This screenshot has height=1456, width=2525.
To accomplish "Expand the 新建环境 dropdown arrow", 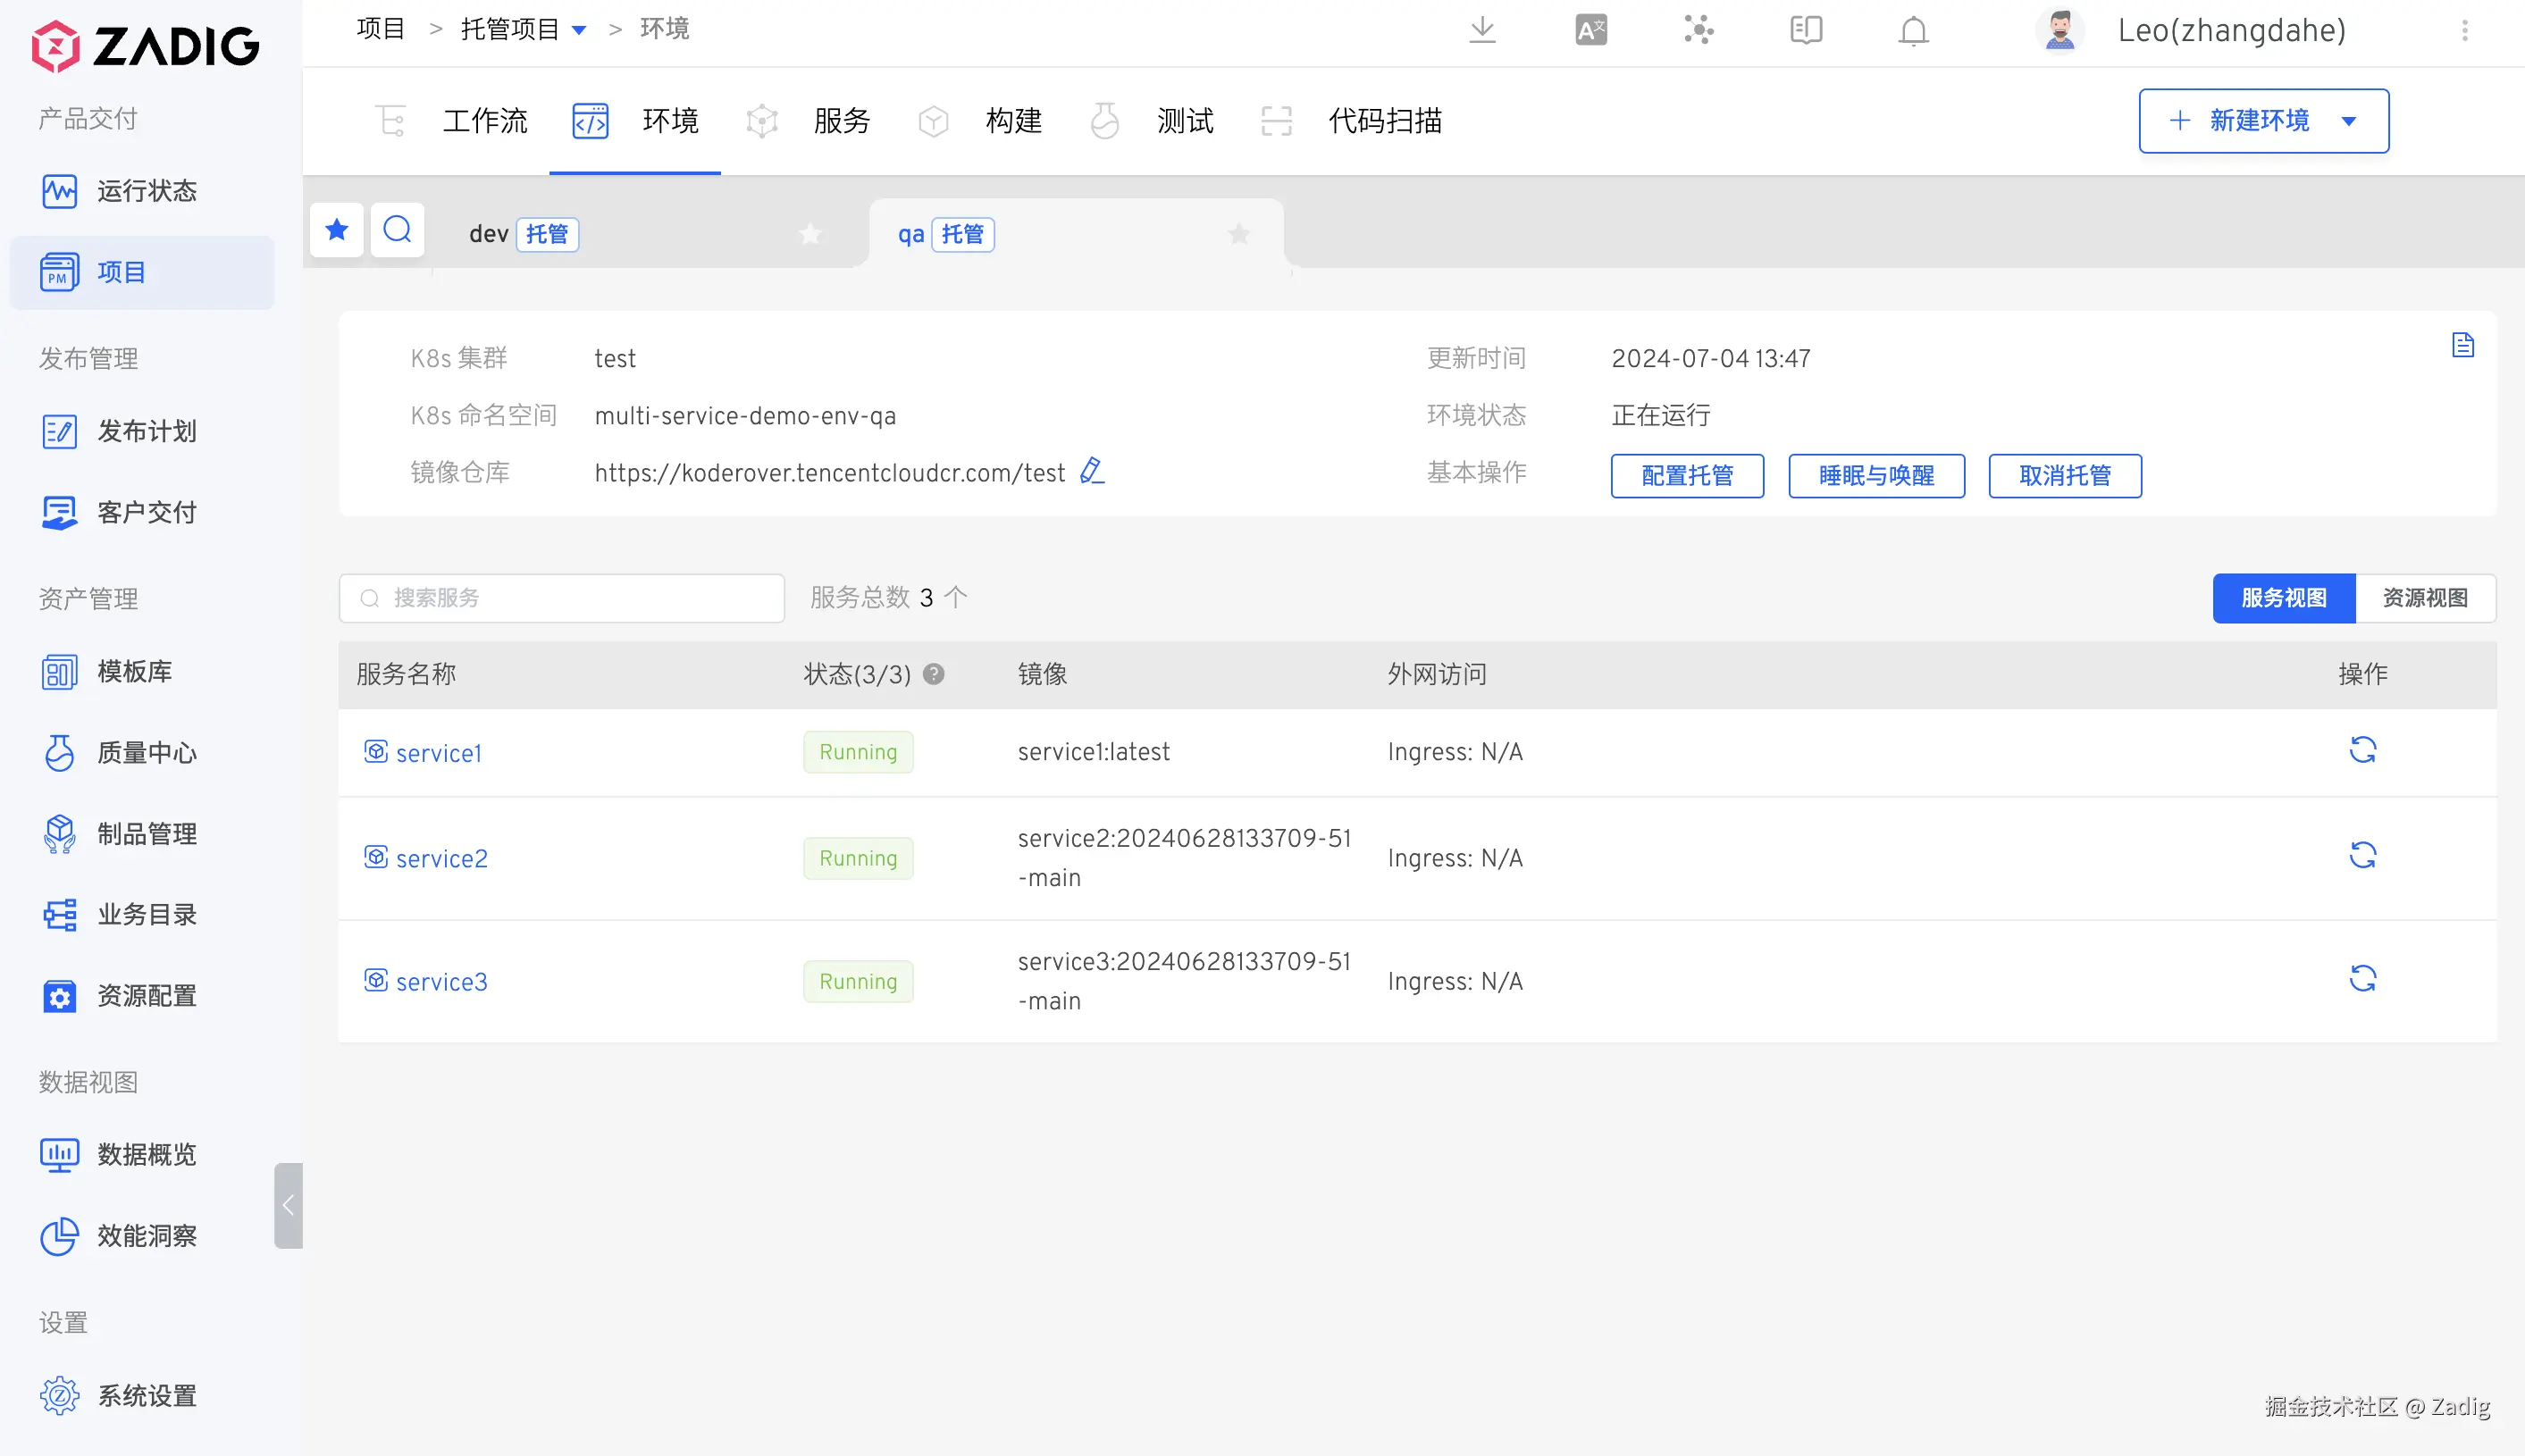I will click(2349, 121).
